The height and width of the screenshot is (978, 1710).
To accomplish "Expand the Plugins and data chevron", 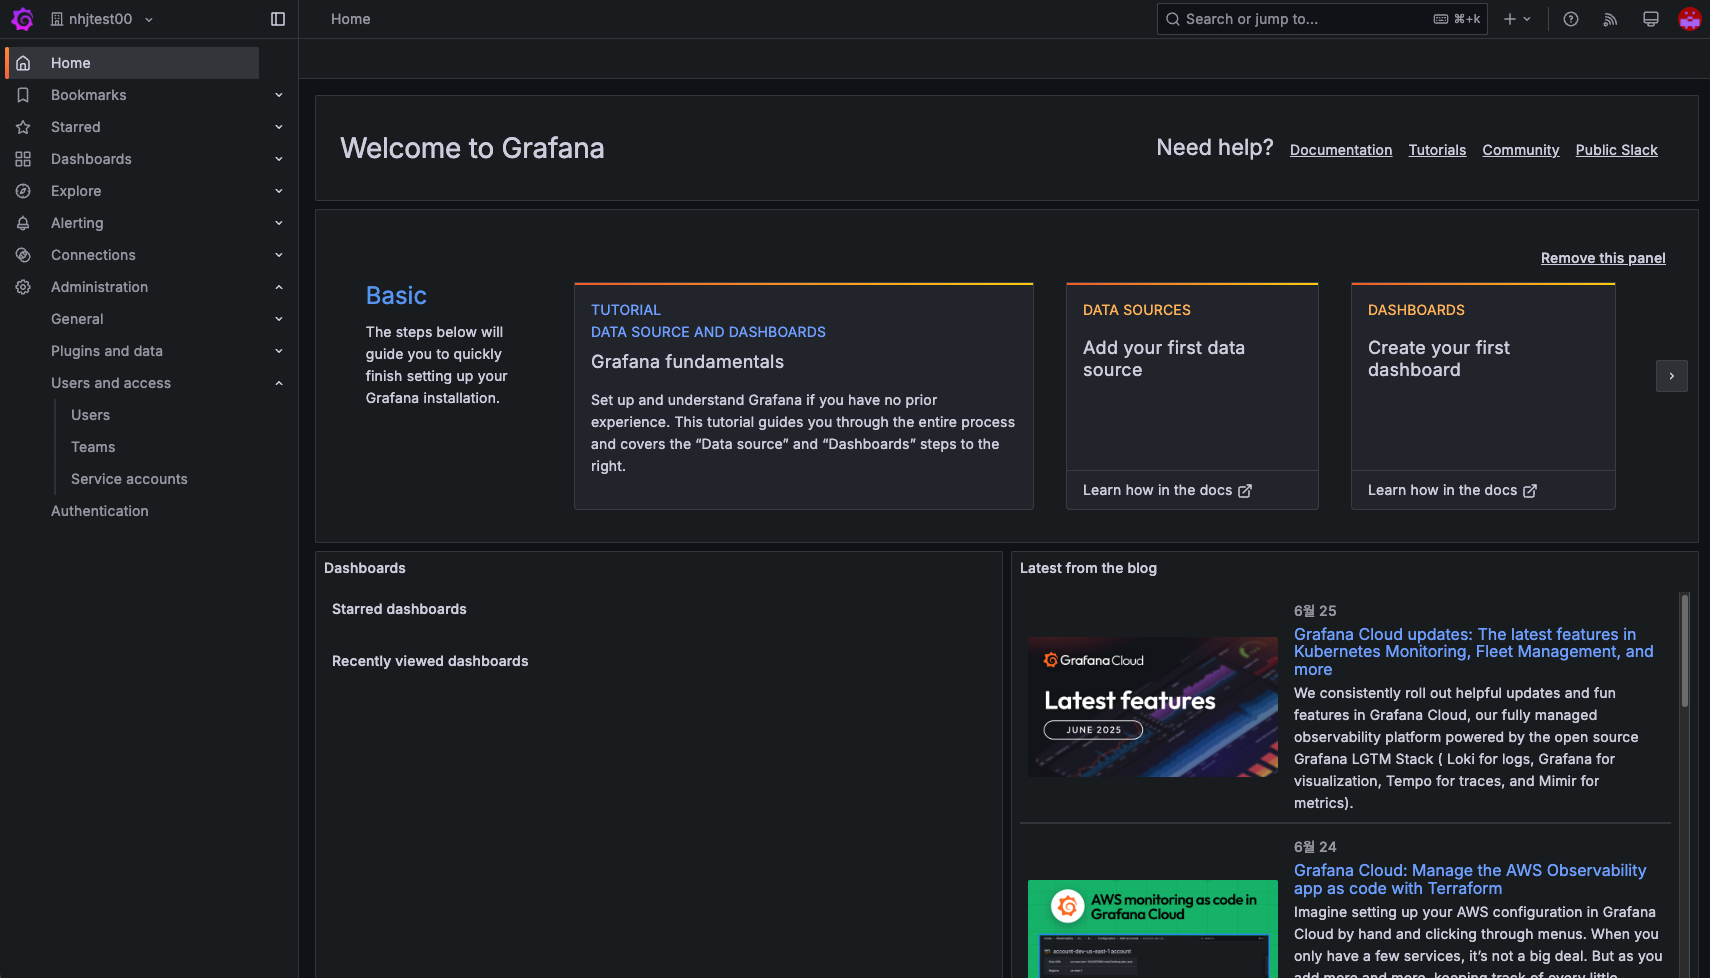I will point(279,351).
